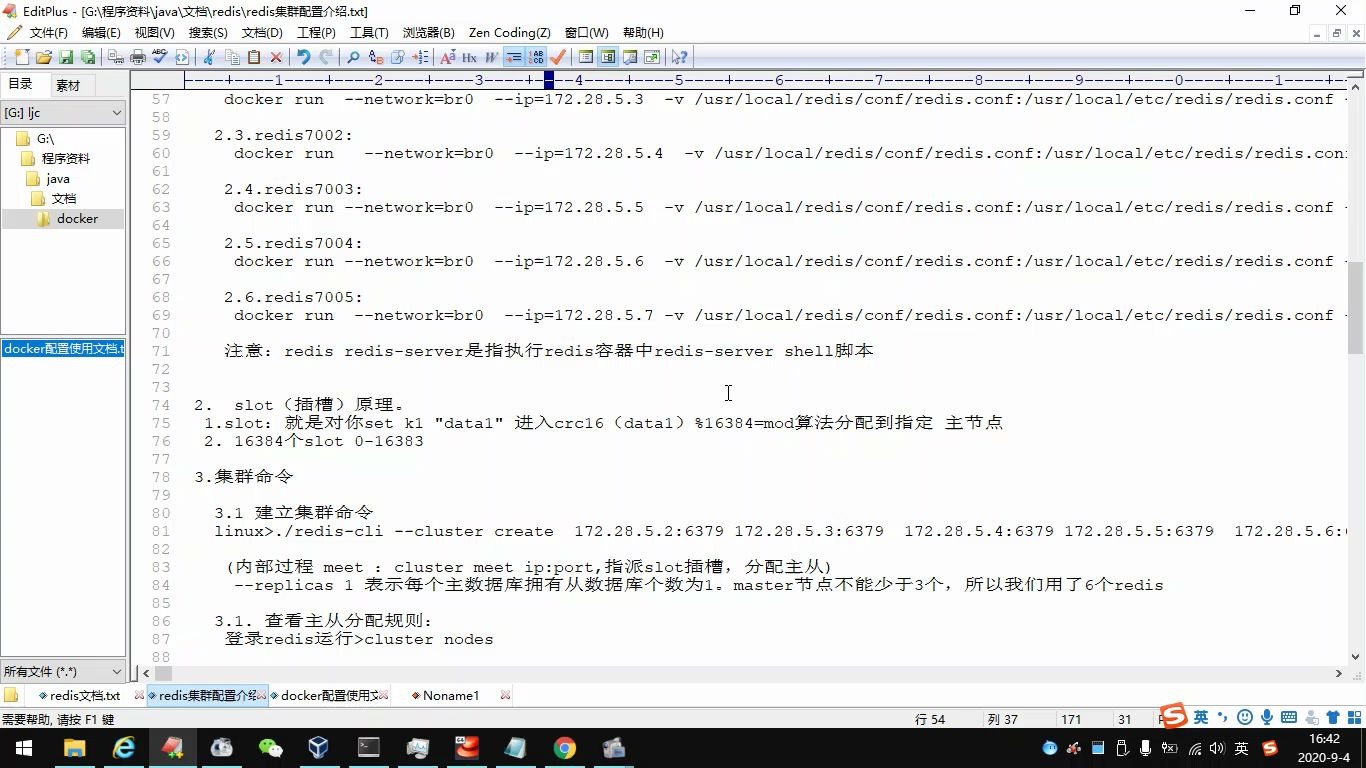Select the 程序资料 folder in tree
This screenshot has height=768, width=1366.
click(x=57, y=159)
